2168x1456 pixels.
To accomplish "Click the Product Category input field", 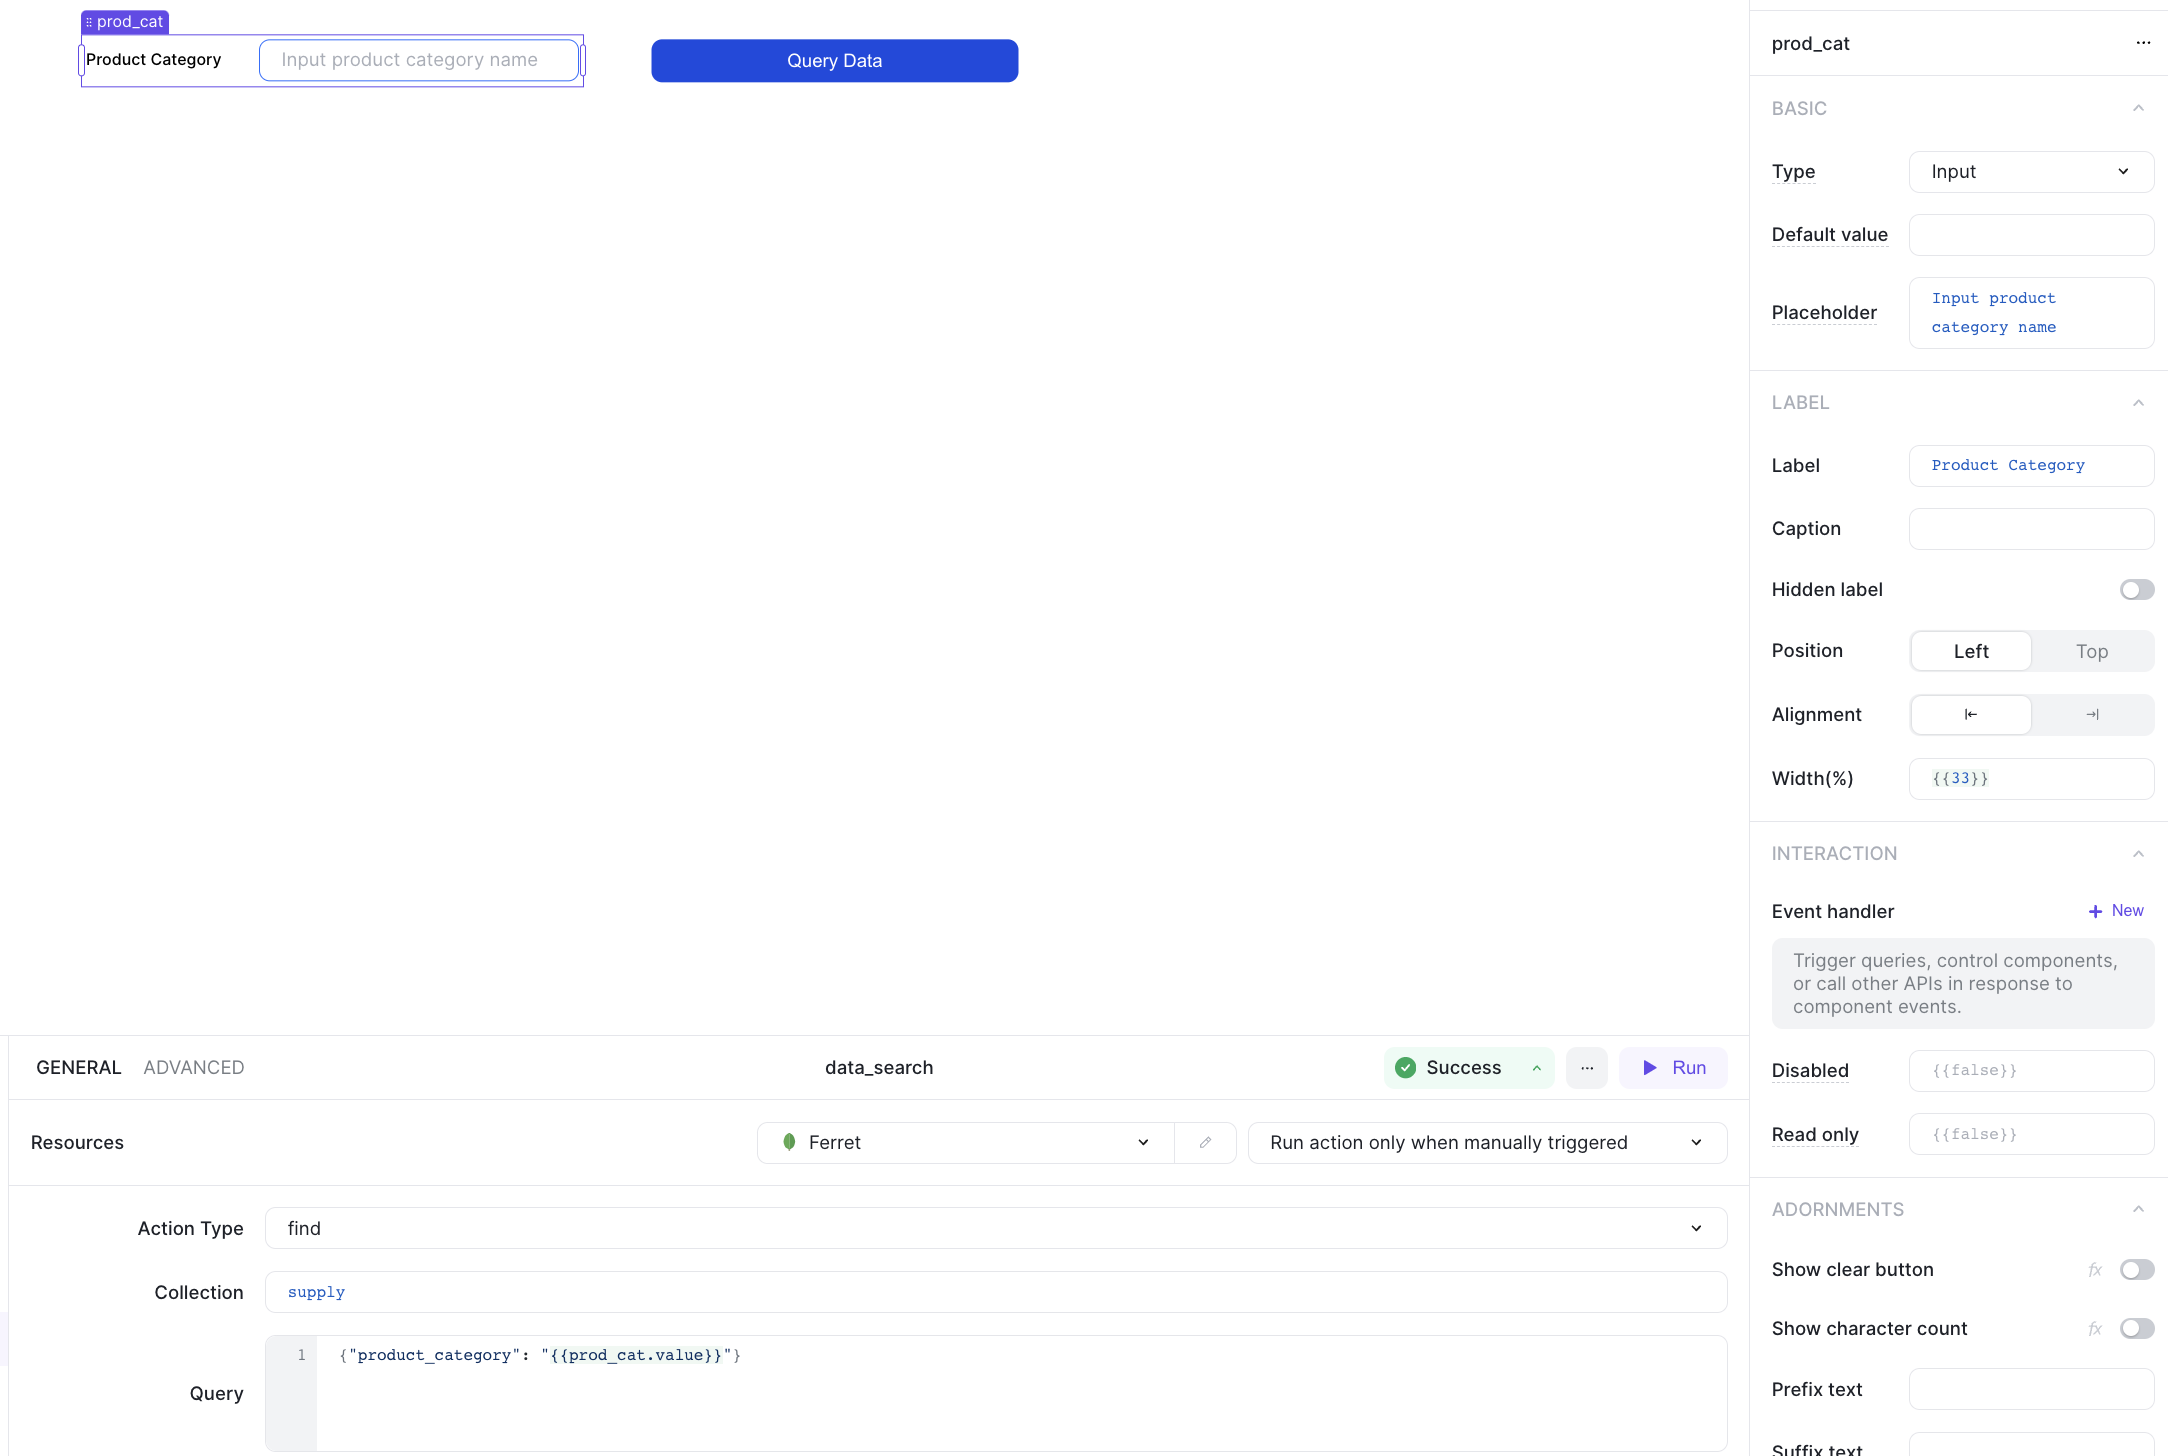I will [419, 60].
